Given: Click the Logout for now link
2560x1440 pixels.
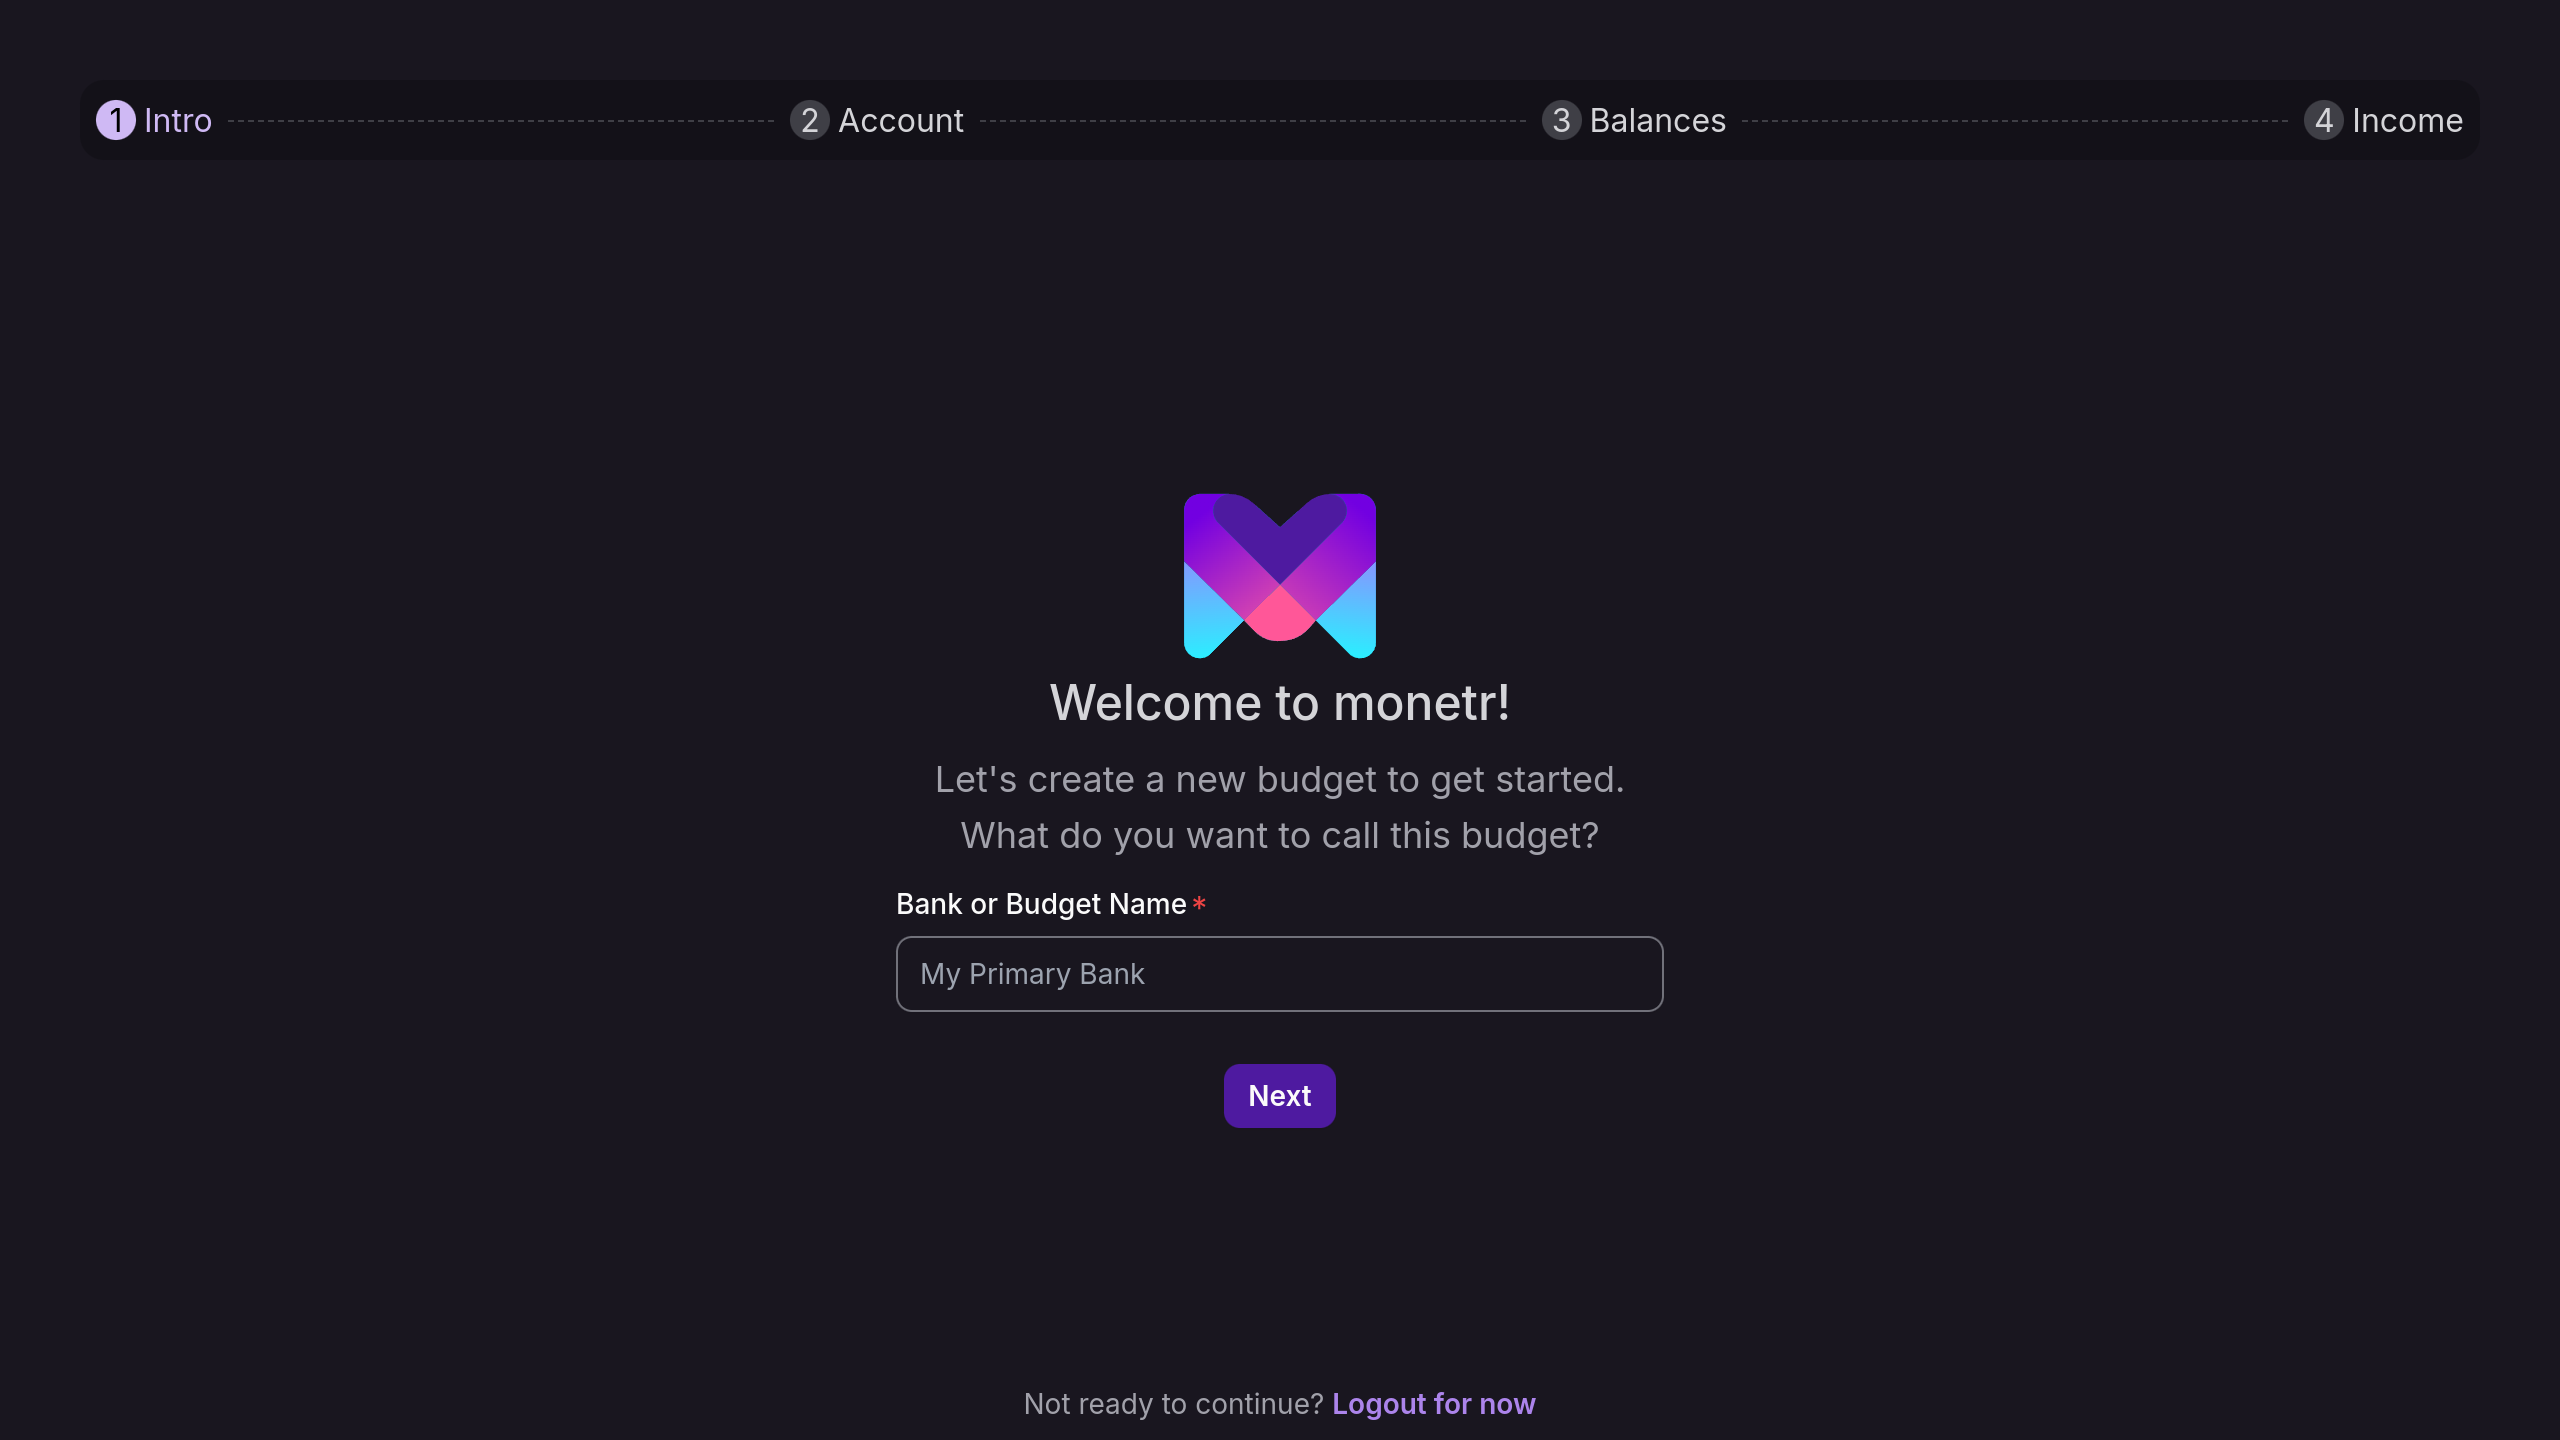Looking at the screenshot, I should pos(1434,1404).
